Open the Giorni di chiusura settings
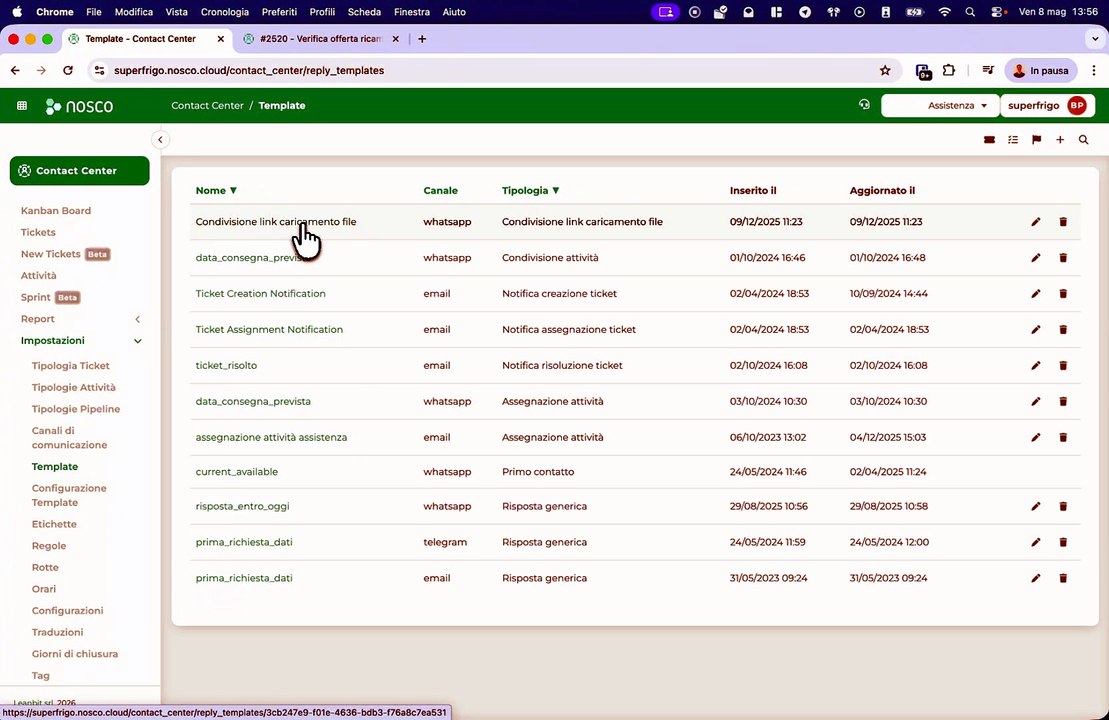Screen dimensions: 1109x720 point(75,654)
